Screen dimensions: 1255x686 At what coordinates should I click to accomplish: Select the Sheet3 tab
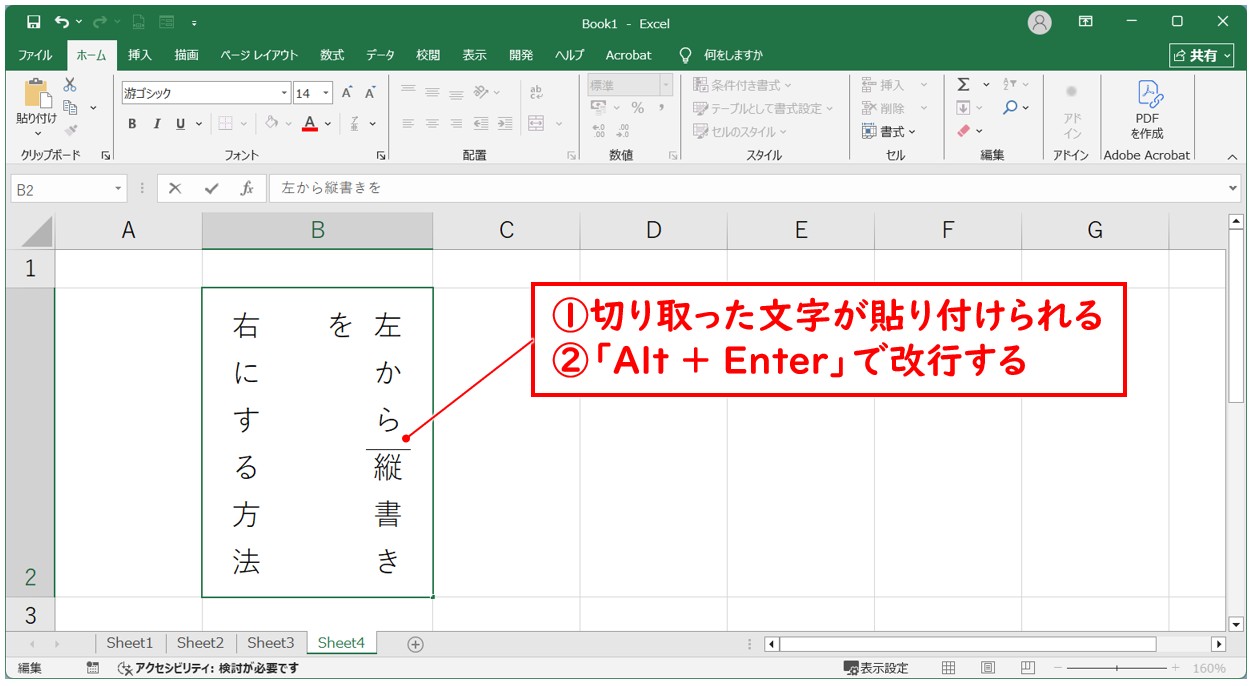click(270, 643)
